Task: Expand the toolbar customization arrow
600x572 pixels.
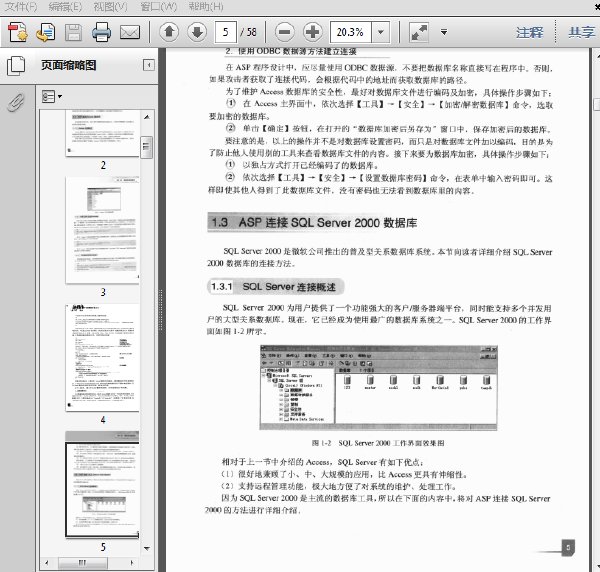Action: pyautogui.click(x=444, y=32)
